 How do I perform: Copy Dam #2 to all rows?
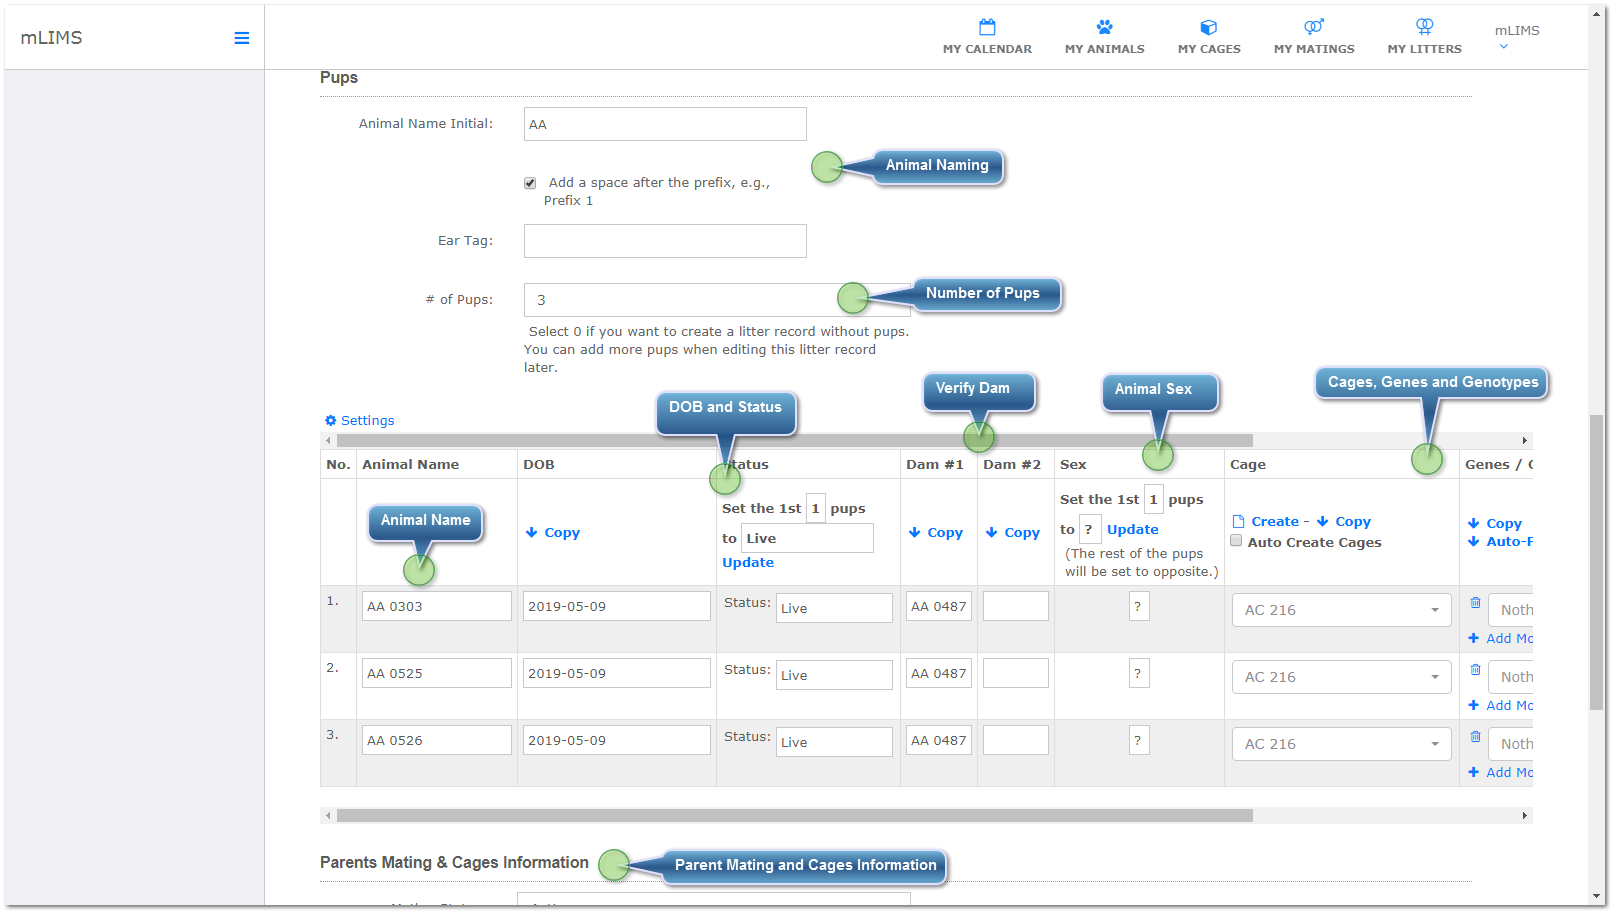coord(1013,533)
